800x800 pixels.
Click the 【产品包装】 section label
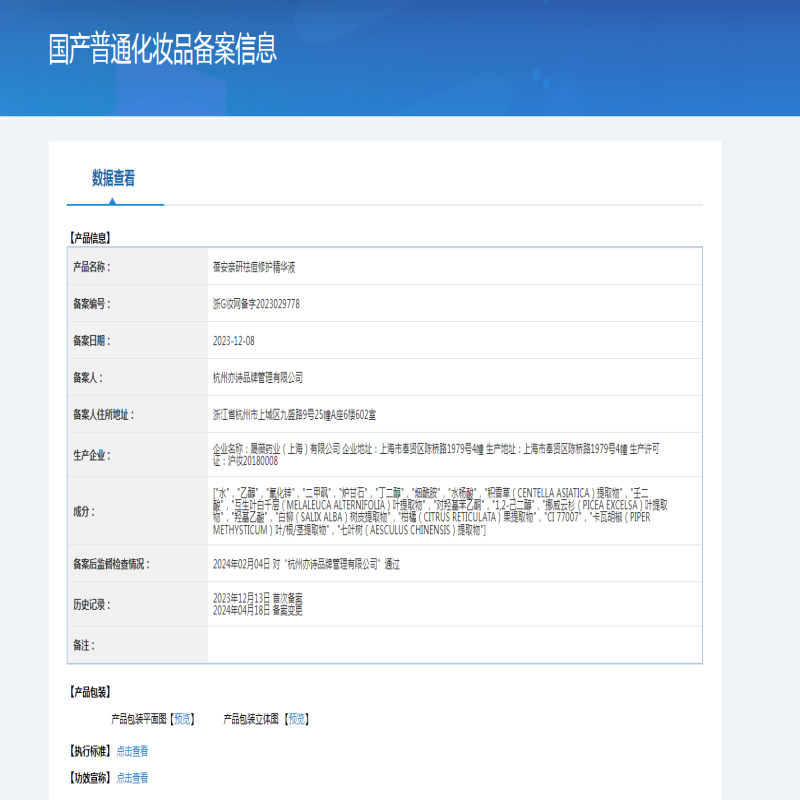point(92,690)
